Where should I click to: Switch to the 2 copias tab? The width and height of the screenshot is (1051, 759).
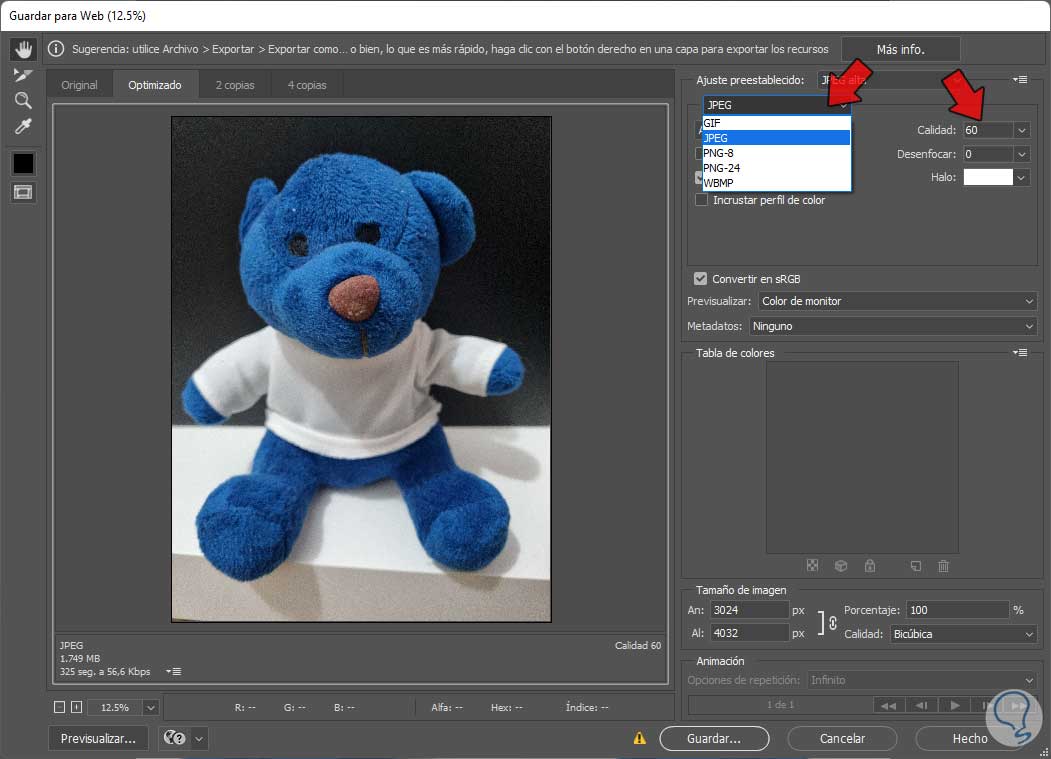coord(235,85)
